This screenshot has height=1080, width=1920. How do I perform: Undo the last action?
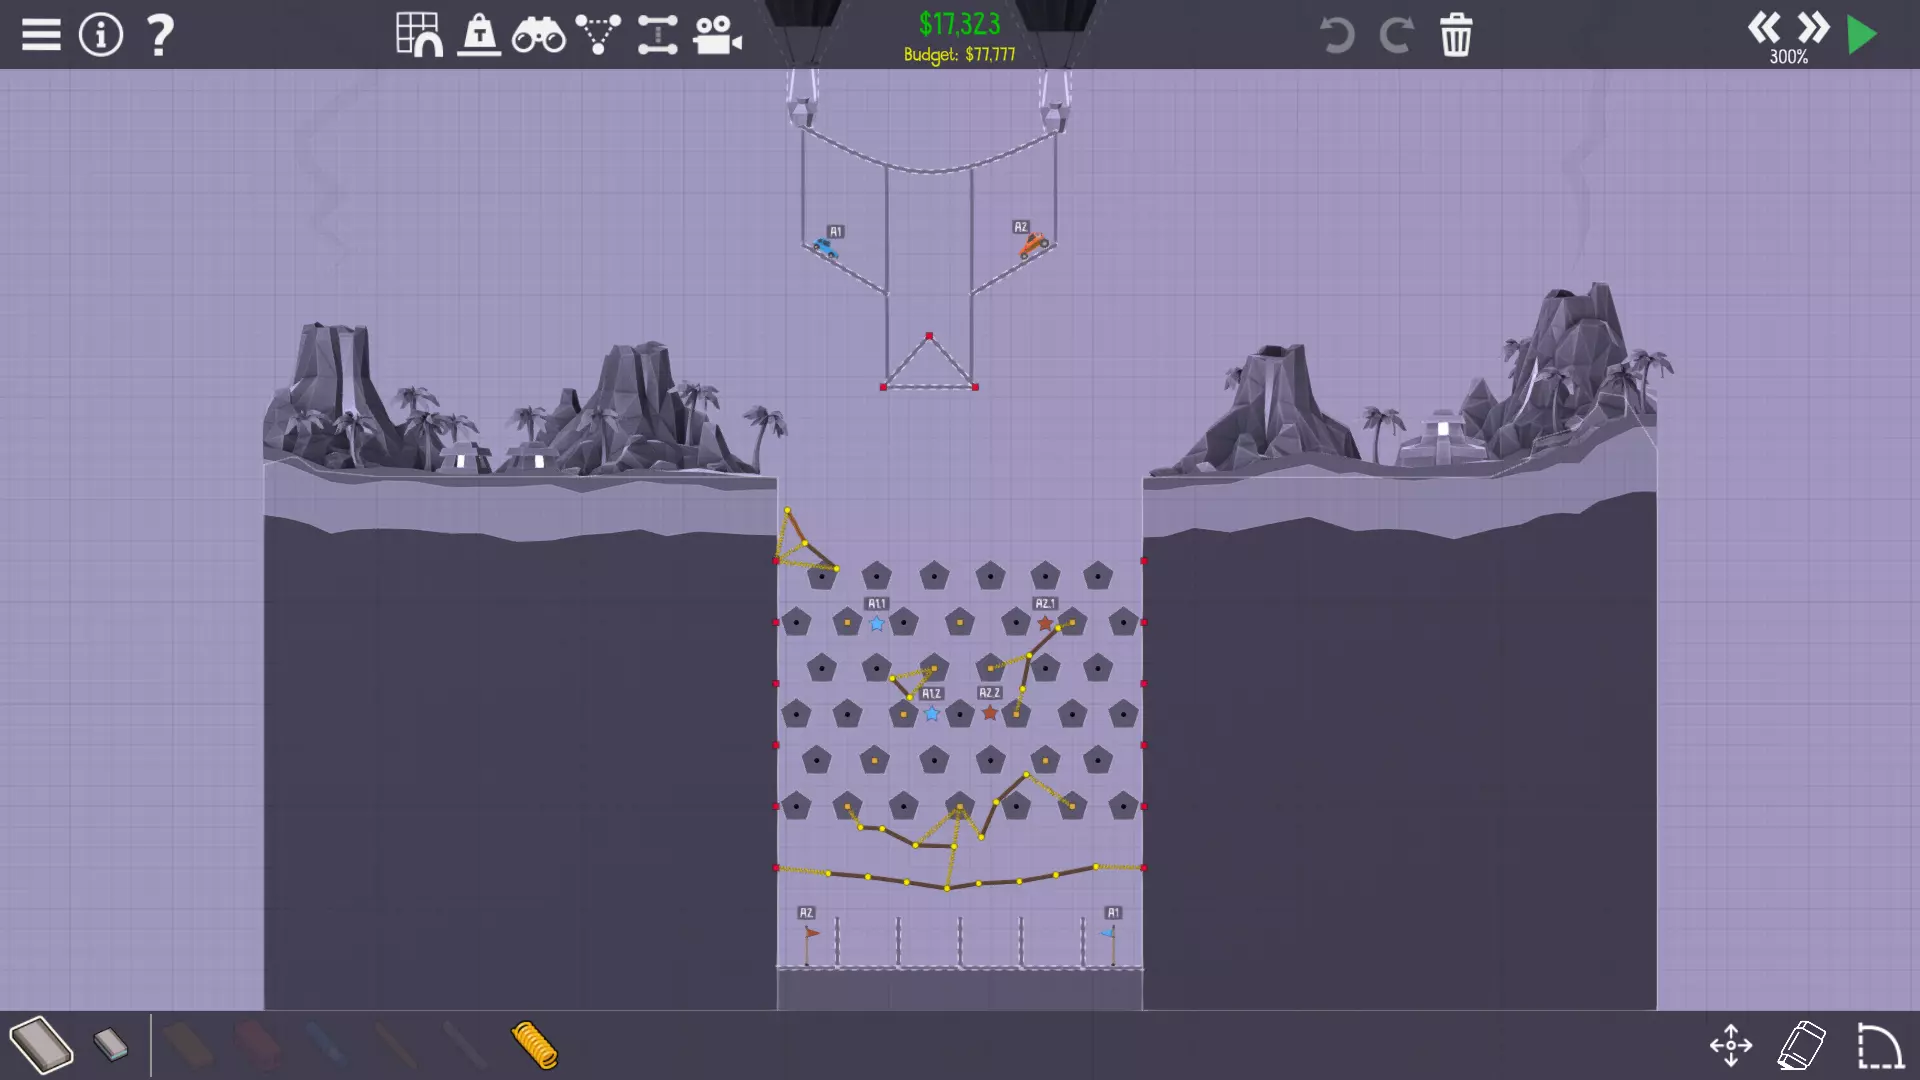1336,36
